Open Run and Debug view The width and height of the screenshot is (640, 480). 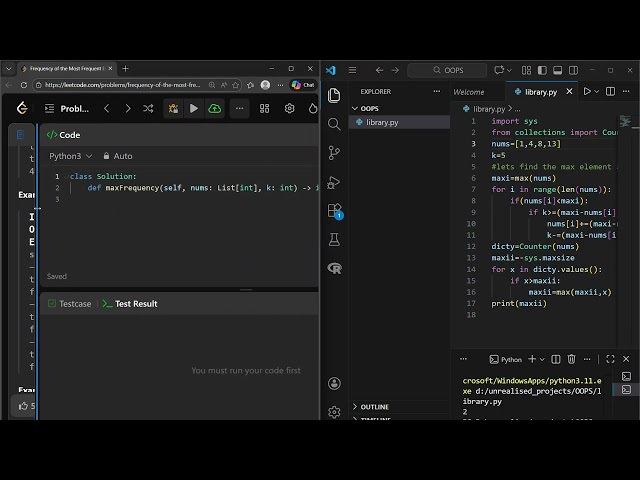click(334, 182)
